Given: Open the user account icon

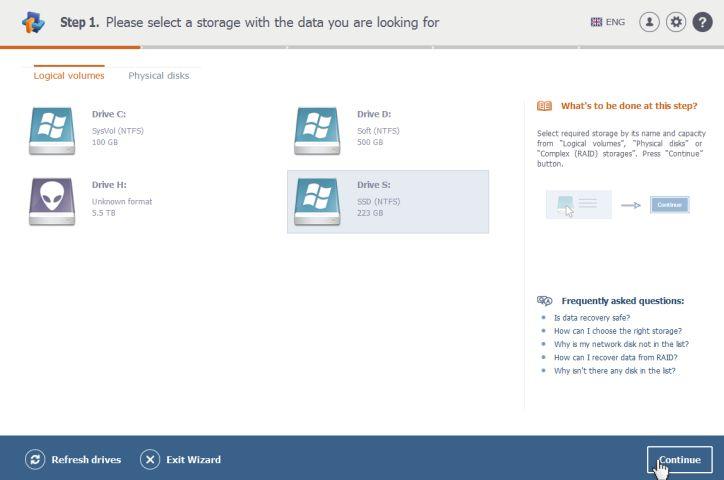Looking at the screenshot, I should click(x=649, y=22).
